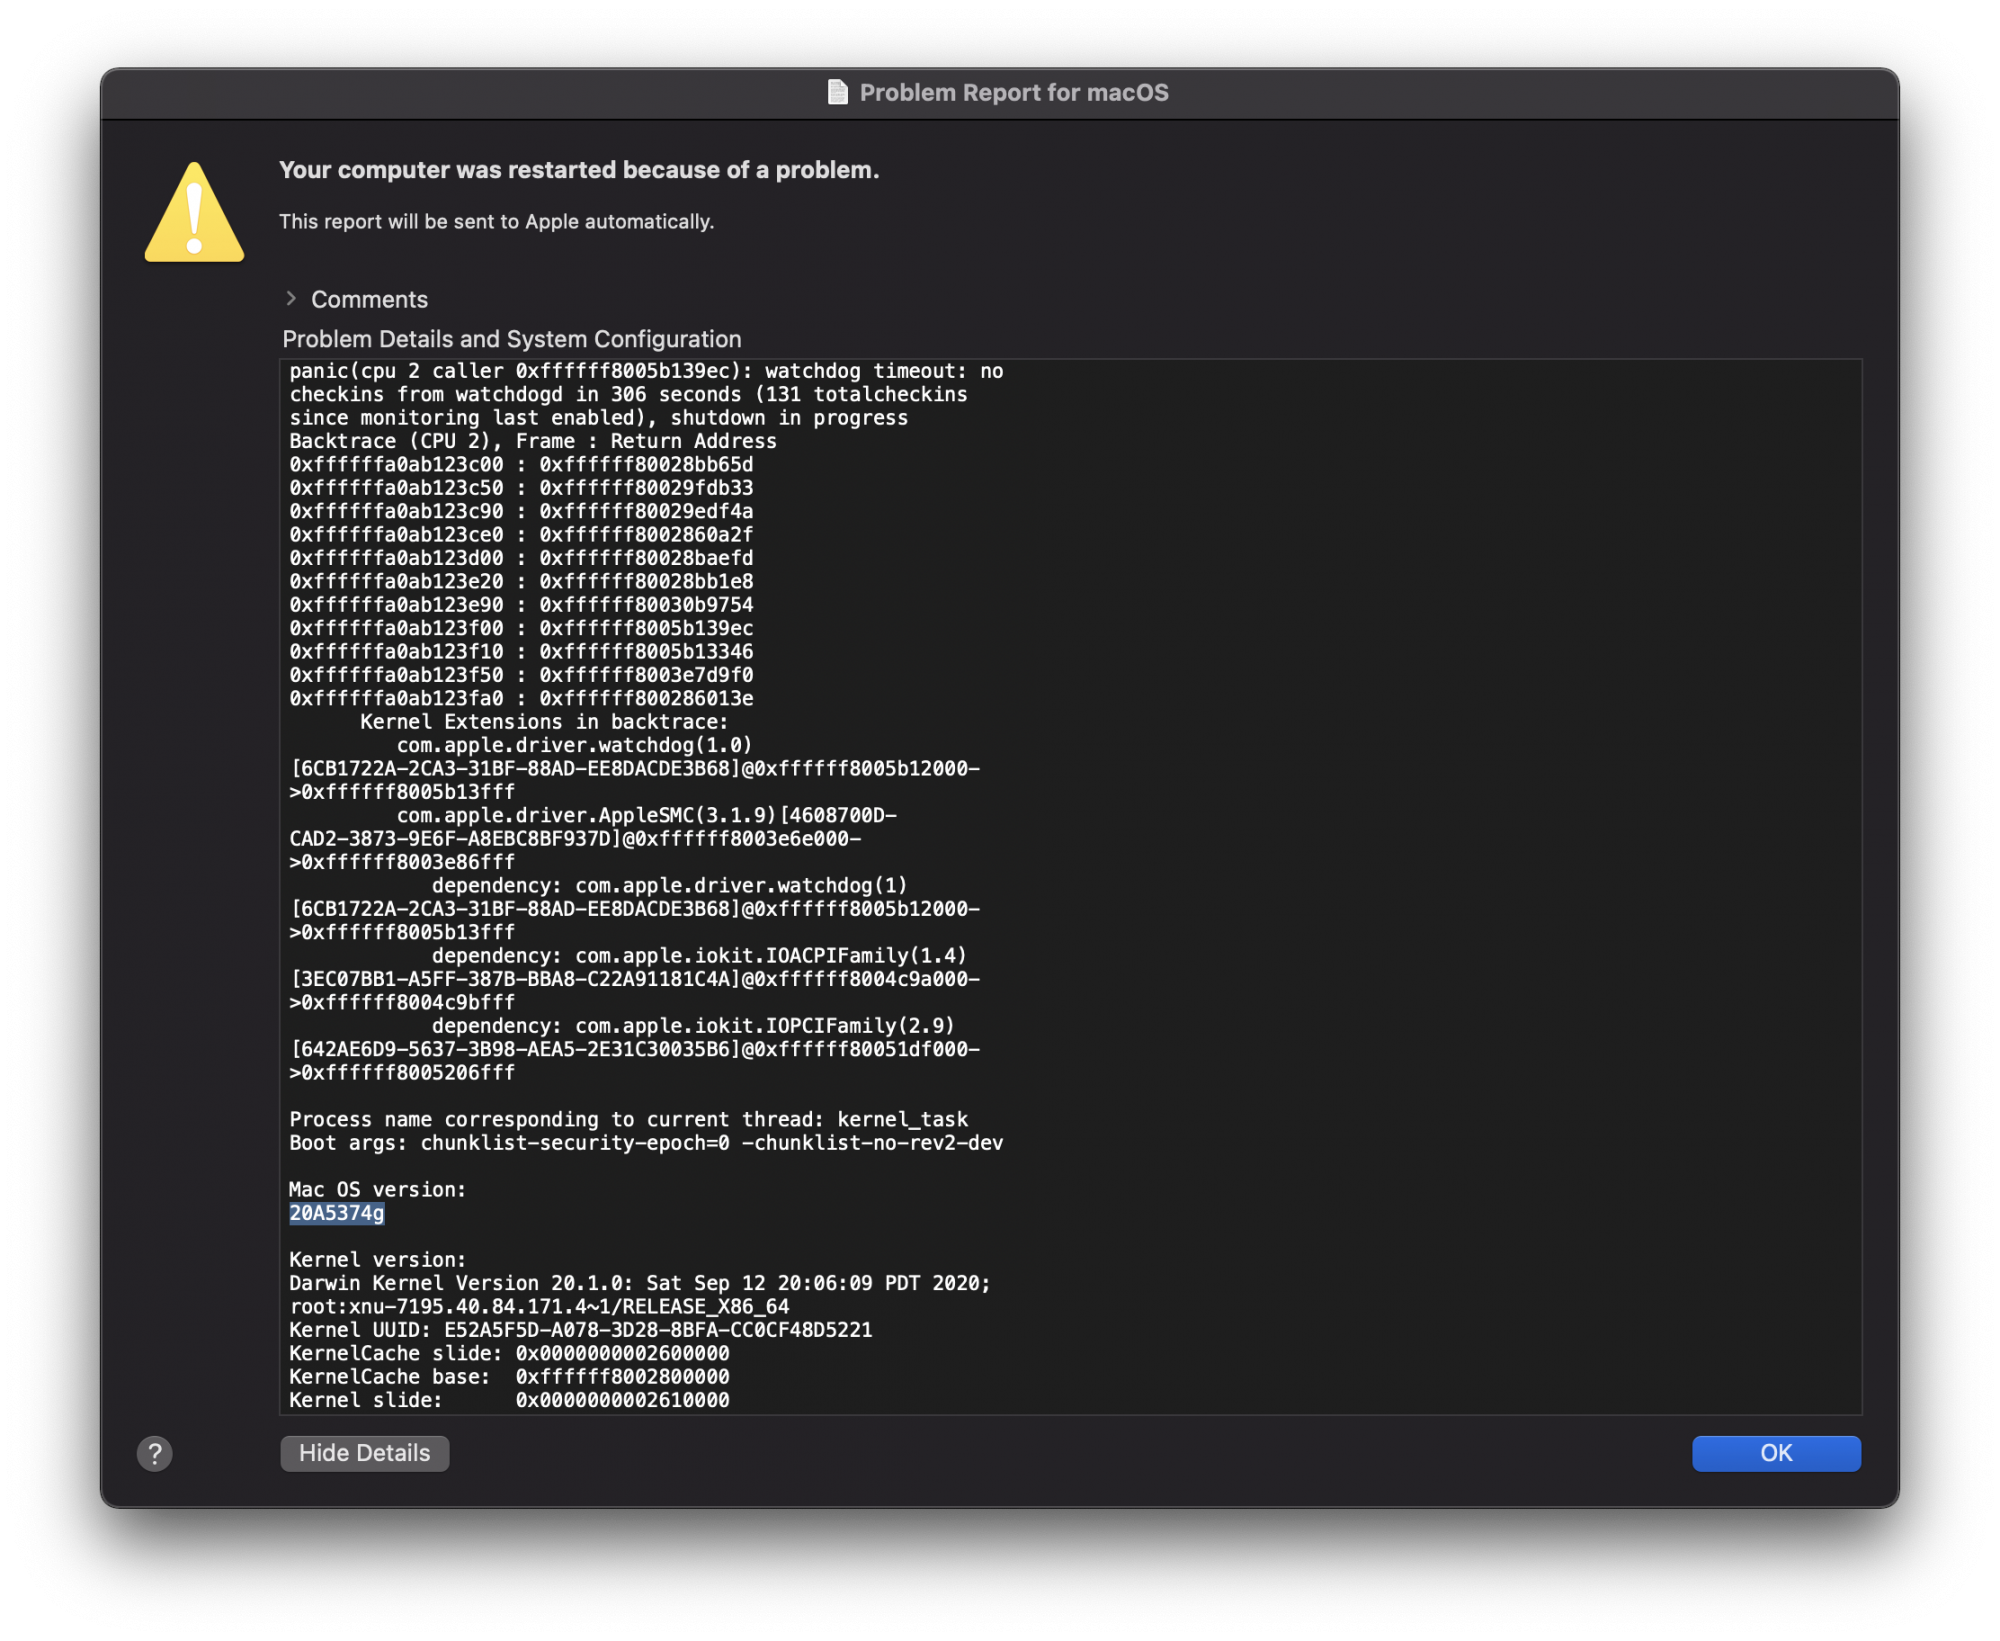Click the panic(cpu 2 caller line
Viewport: 2000px width, 1641px height.
point(646,371)
